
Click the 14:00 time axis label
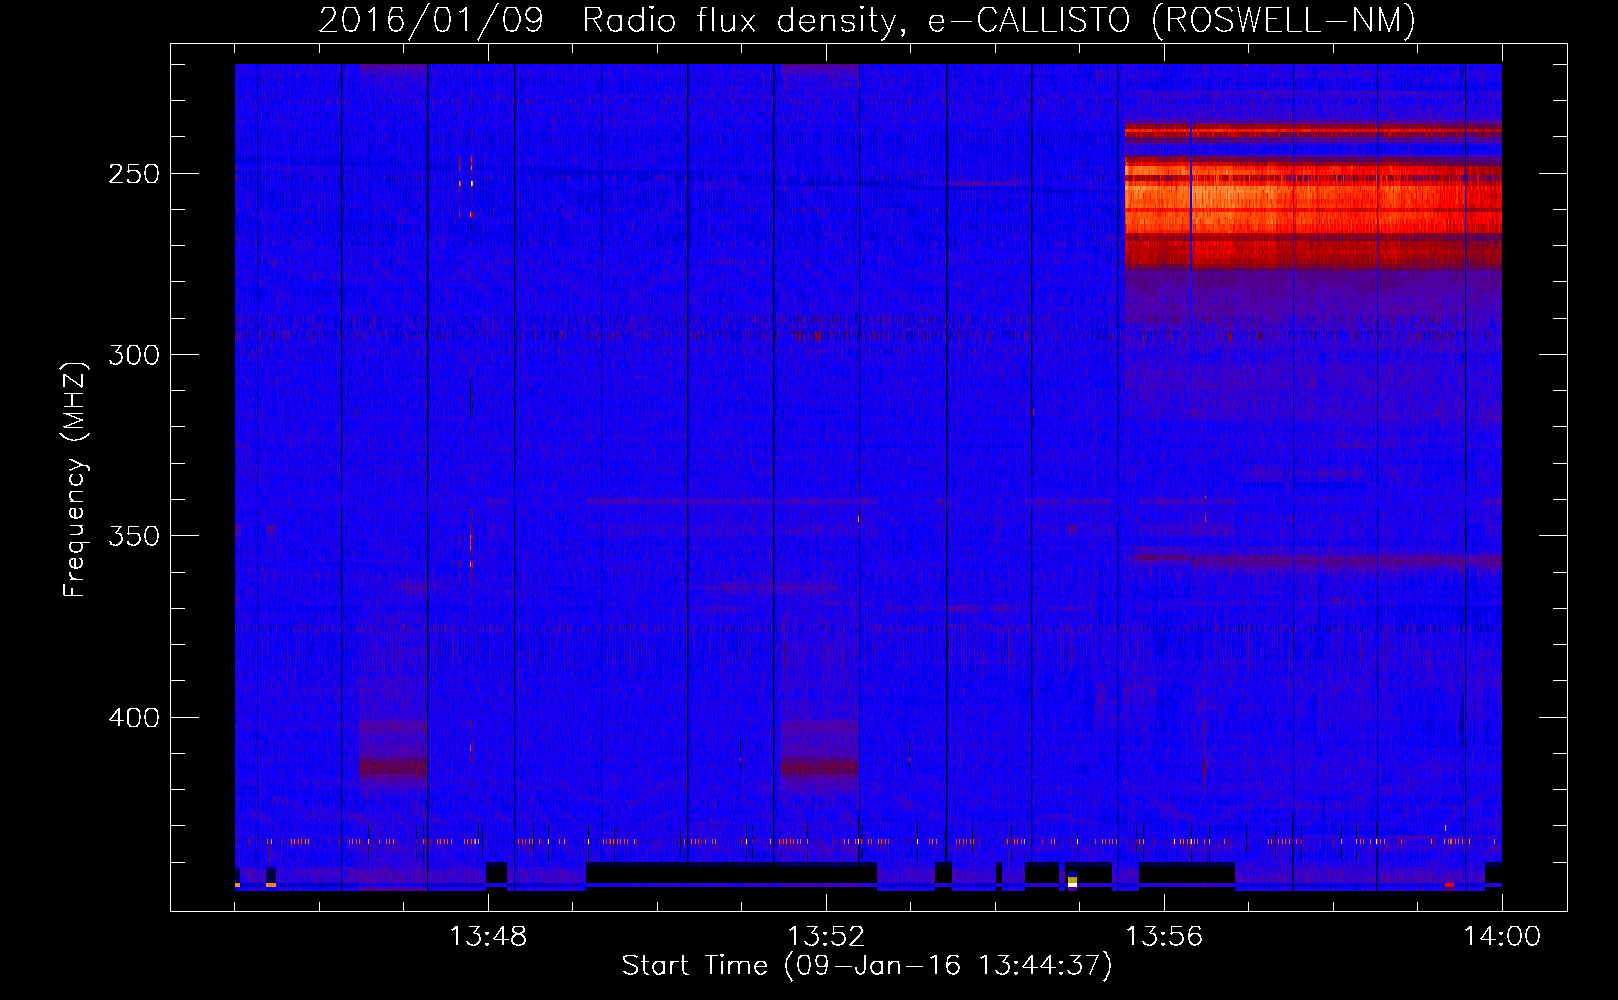tap(1502, 937)
